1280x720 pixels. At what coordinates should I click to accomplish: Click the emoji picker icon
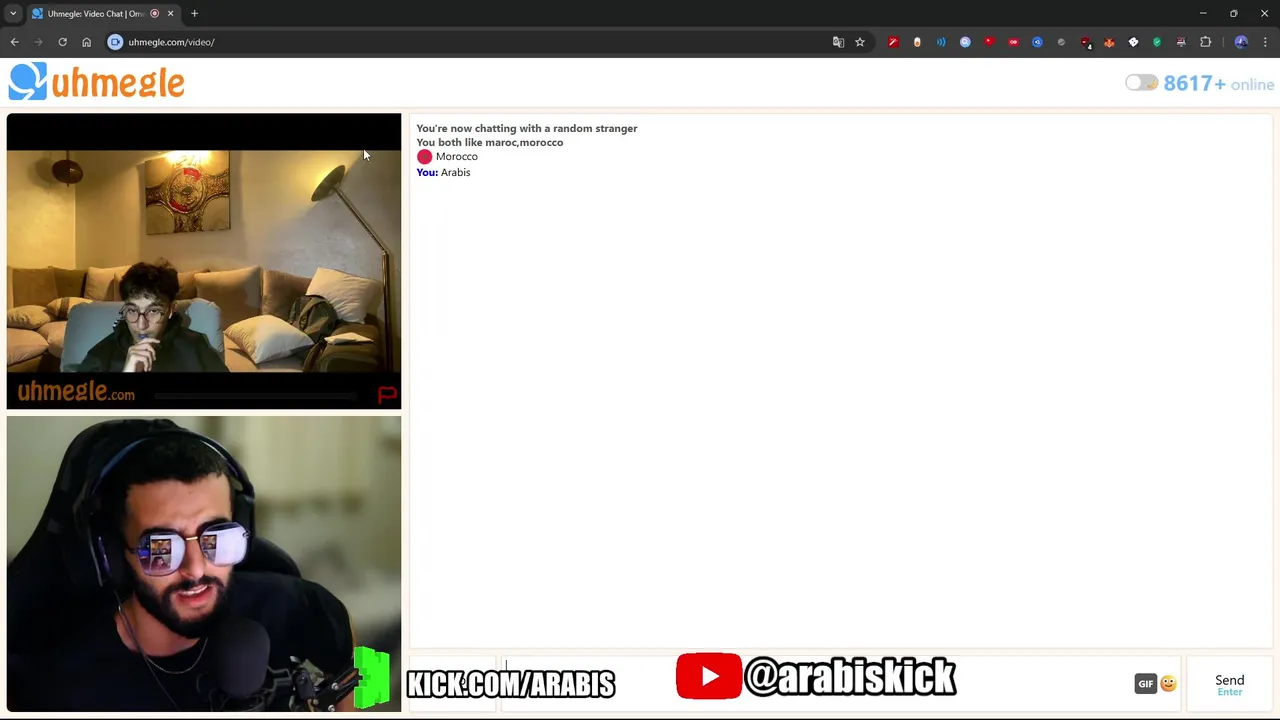point(1168,684)
